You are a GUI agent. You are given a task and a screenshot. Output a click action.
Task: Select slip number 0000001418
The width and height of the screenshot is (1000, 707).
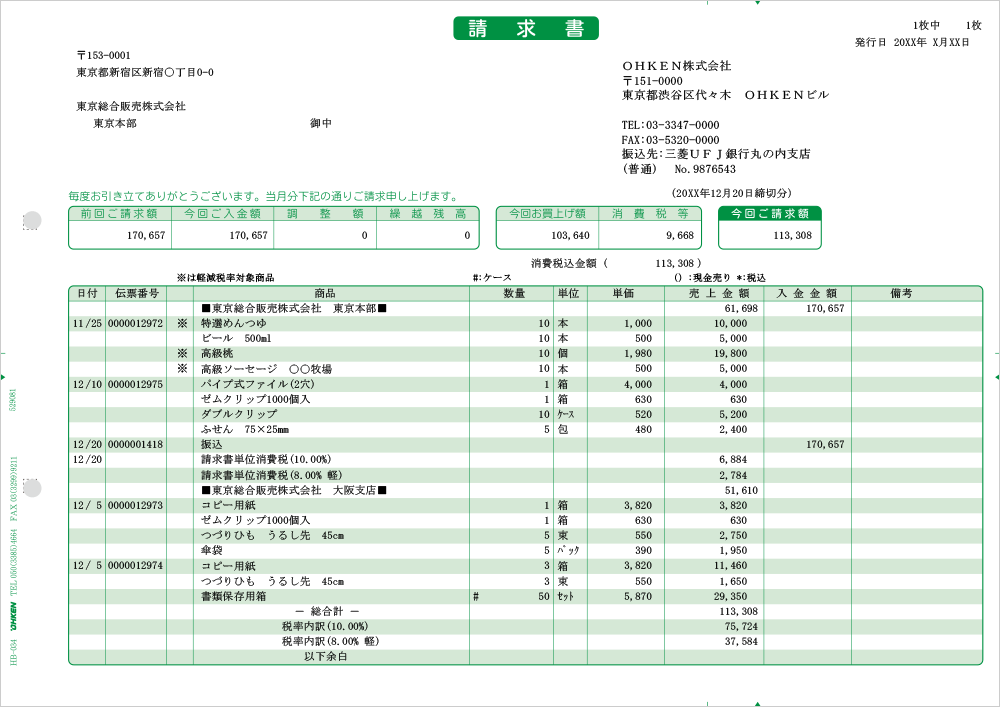(x=135, y=444)
